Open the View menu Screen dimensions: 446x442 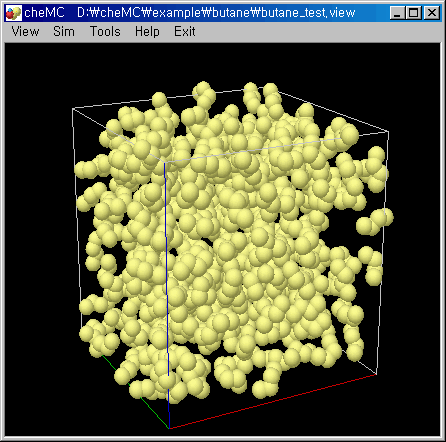pos(25,32)
